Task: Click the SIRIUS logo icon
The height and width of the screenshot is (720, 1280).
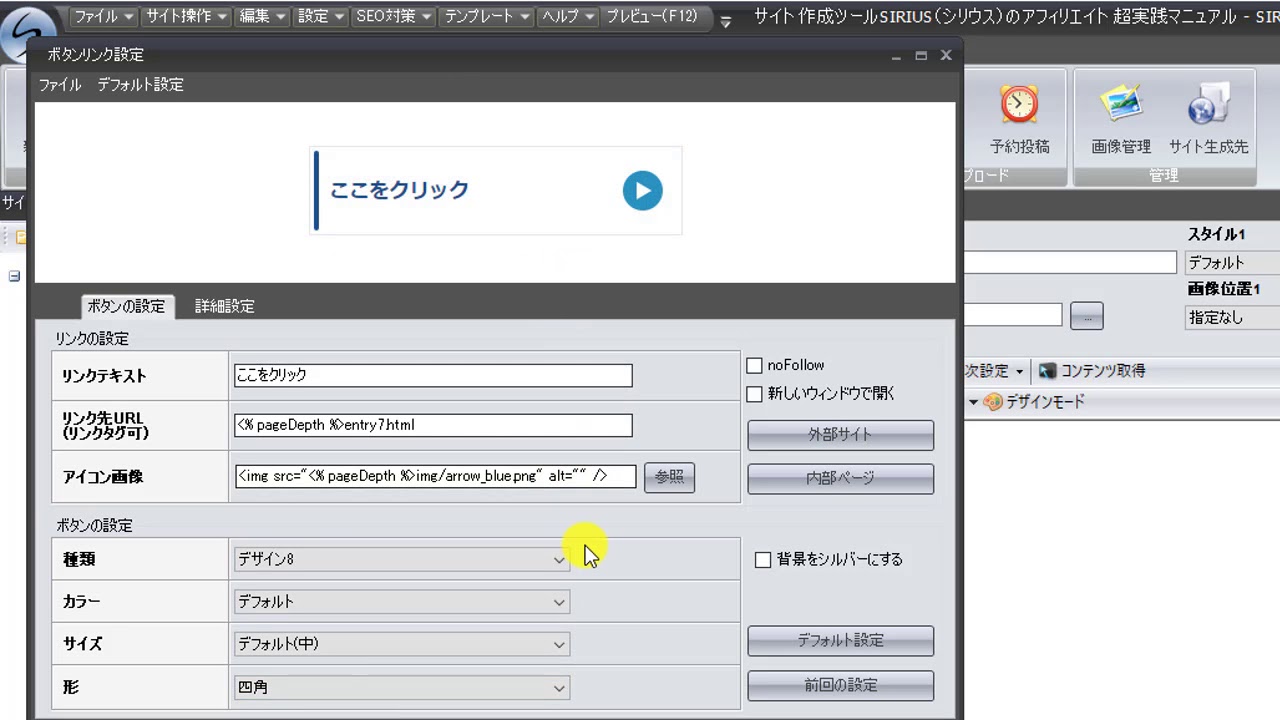Action: (x=28, y=36)
